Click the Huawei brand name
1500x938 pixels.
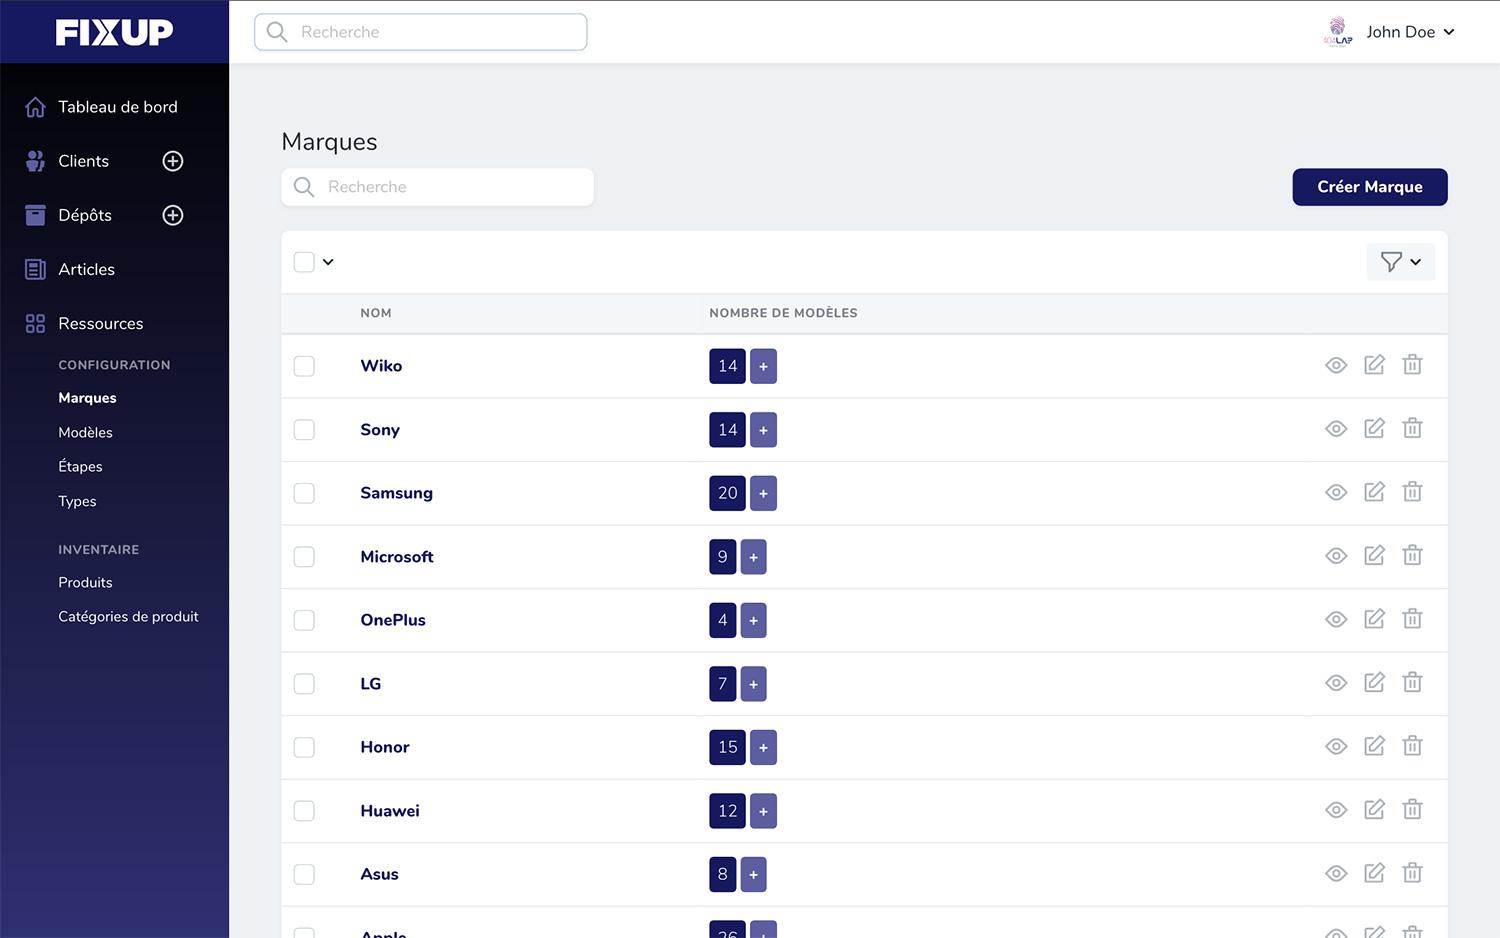[x=390, y=811]
